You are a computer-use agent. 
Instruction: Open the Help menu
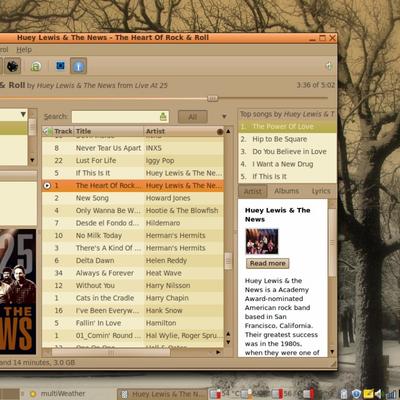(24, 50)
